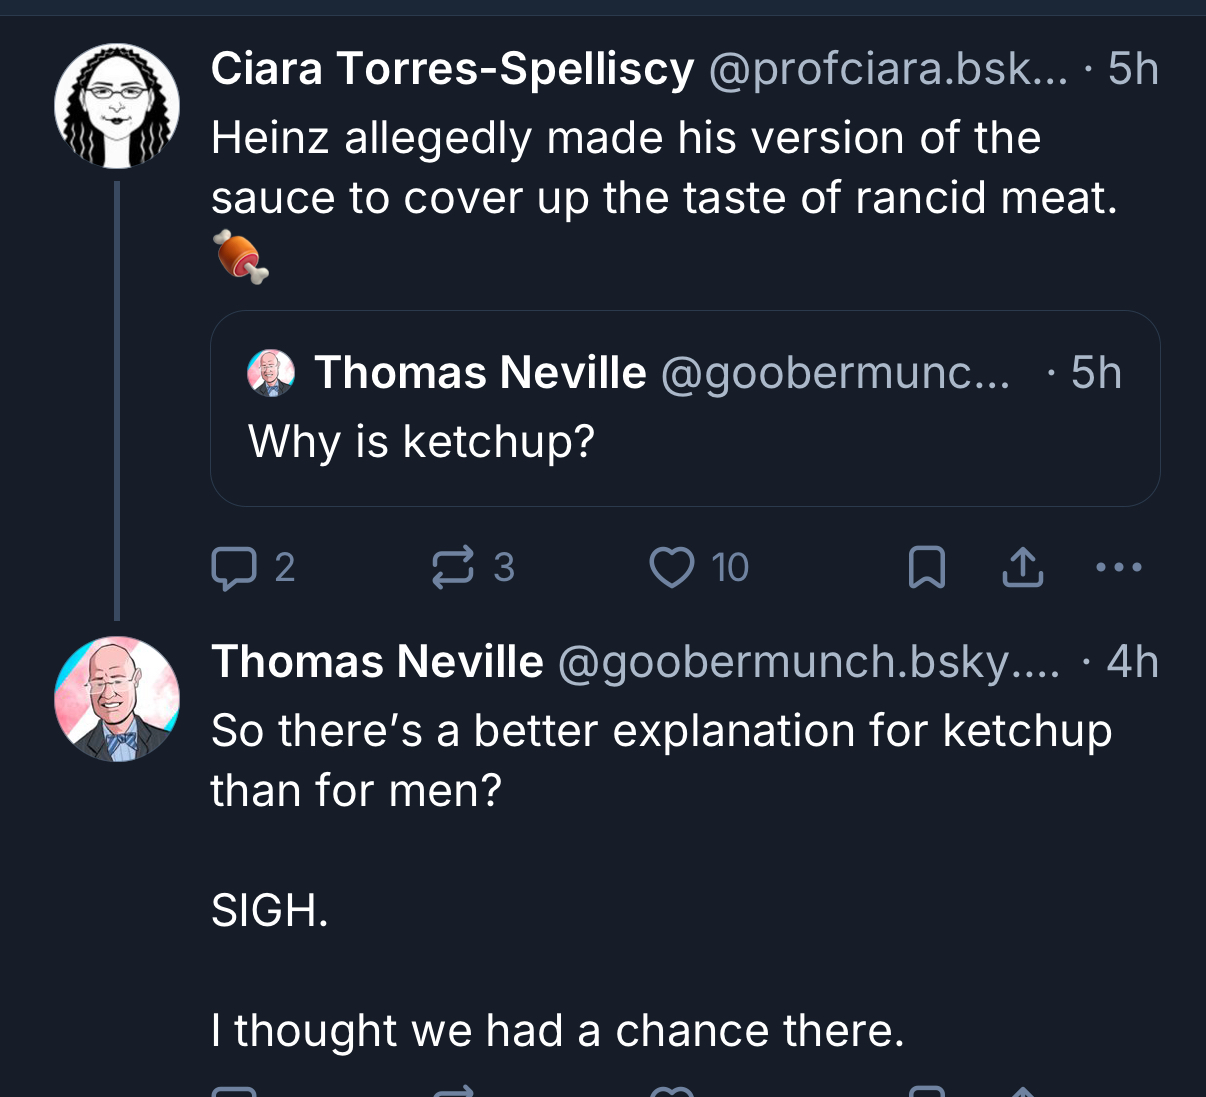Open Ciara Torres-Spelliscy's avatar
Image resolution: width=1206 pixels, height=1097 pixels.
(x=117, y=106)
